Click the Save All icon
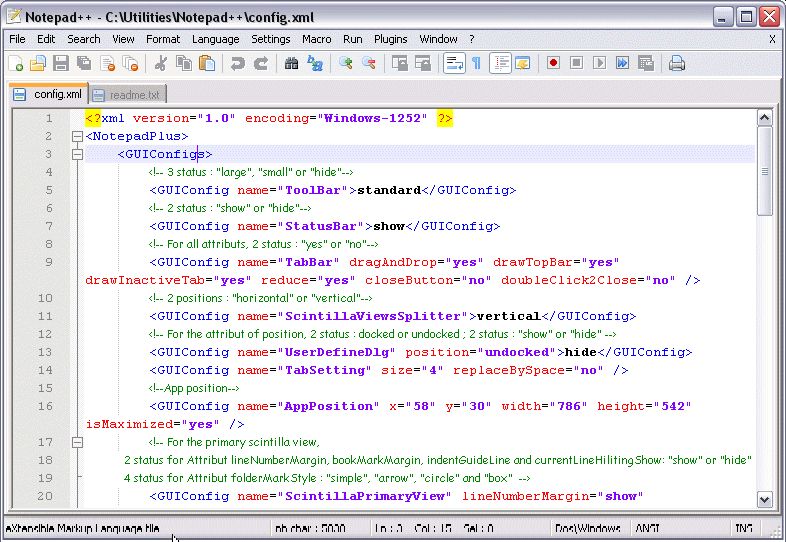The image size is (786, 542). [84, 64]
